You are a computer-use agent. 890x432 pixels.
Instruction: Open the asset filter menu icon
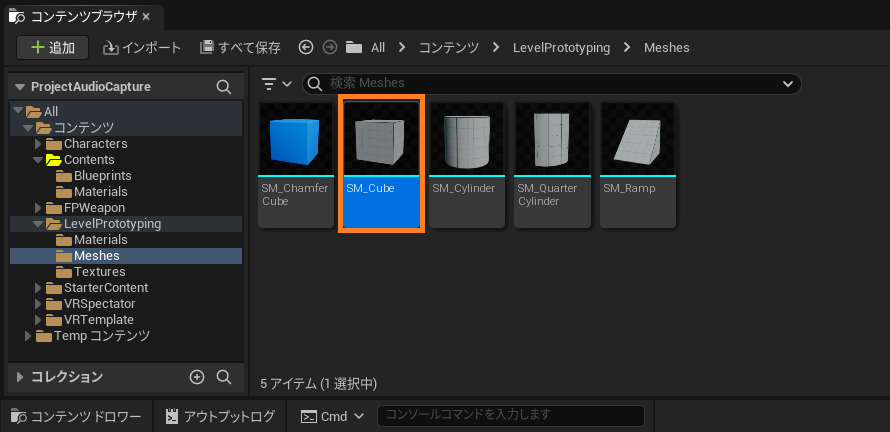point(276,84)
